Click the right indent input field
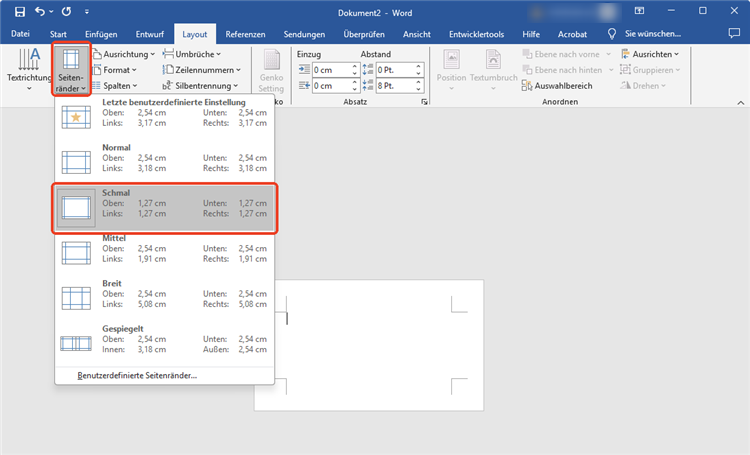 (331, 86)
